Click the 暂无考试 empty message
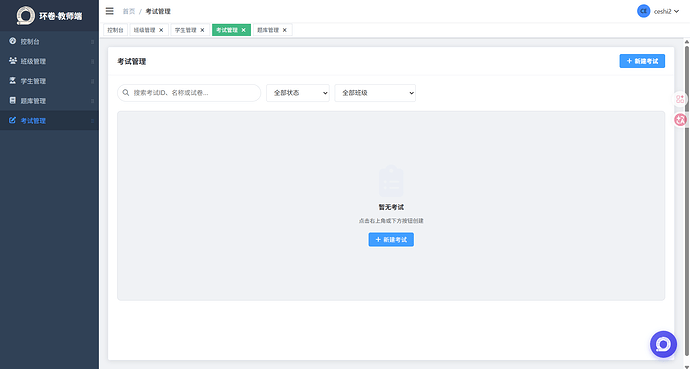Viewport: 690px width, 369px height. click(x=391, y=207)
